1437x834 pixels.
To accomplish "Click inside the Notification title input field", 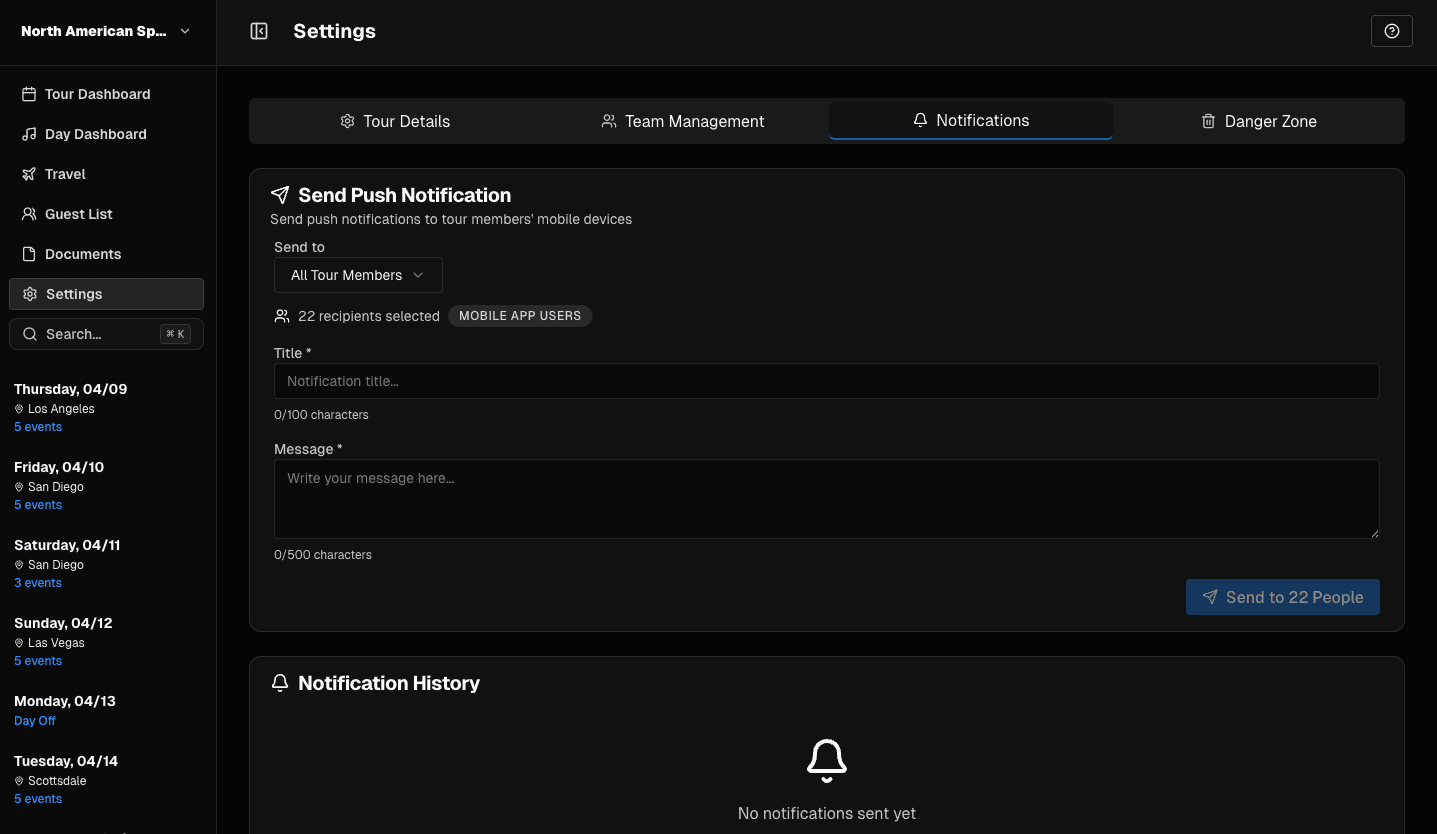I will pyautogui.click(x=826, y=381).
